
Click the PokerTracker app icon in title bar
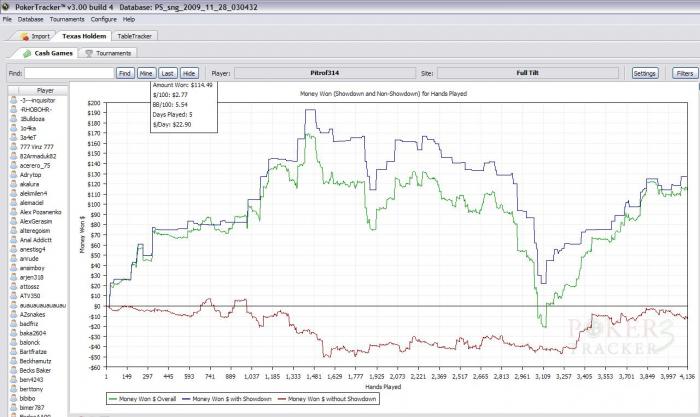pyautogui.click(x=5, y=6)
